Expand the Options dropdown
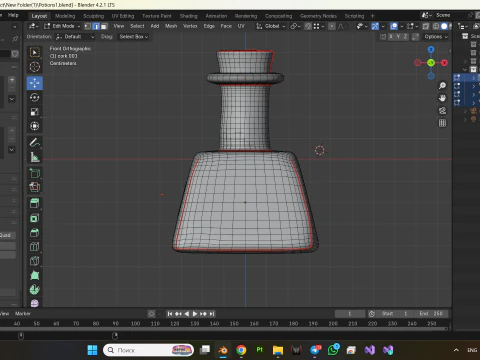Screen dimensions: 480x360 click(436, 37)
